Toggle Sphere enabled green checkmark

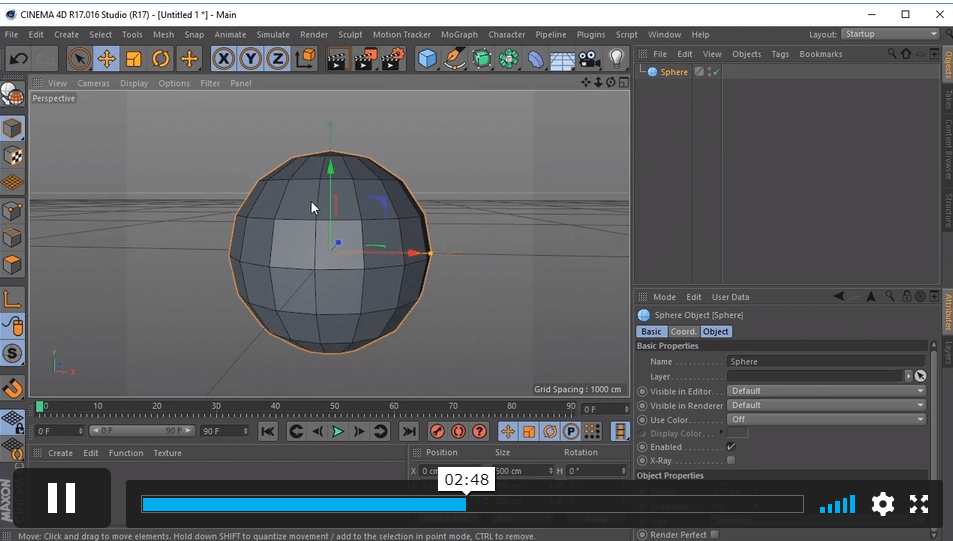pos(716,72)
